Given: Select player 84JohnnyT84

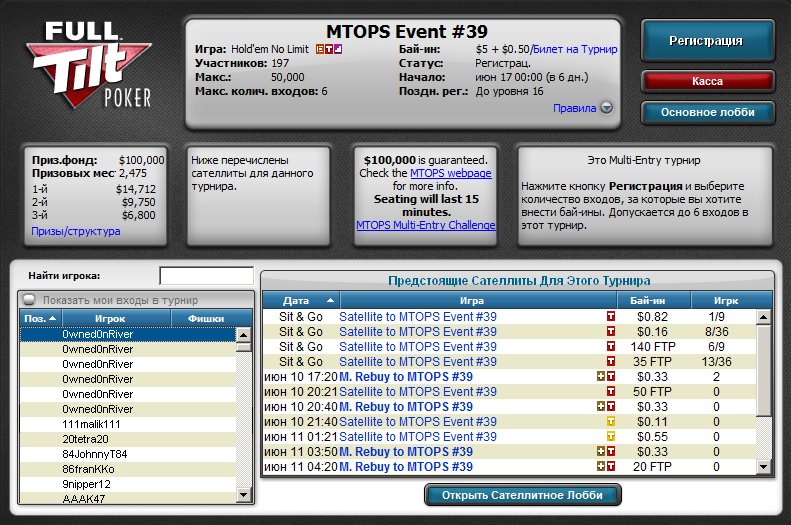Looking at the screenshot, I should click(x=128, y=454).
